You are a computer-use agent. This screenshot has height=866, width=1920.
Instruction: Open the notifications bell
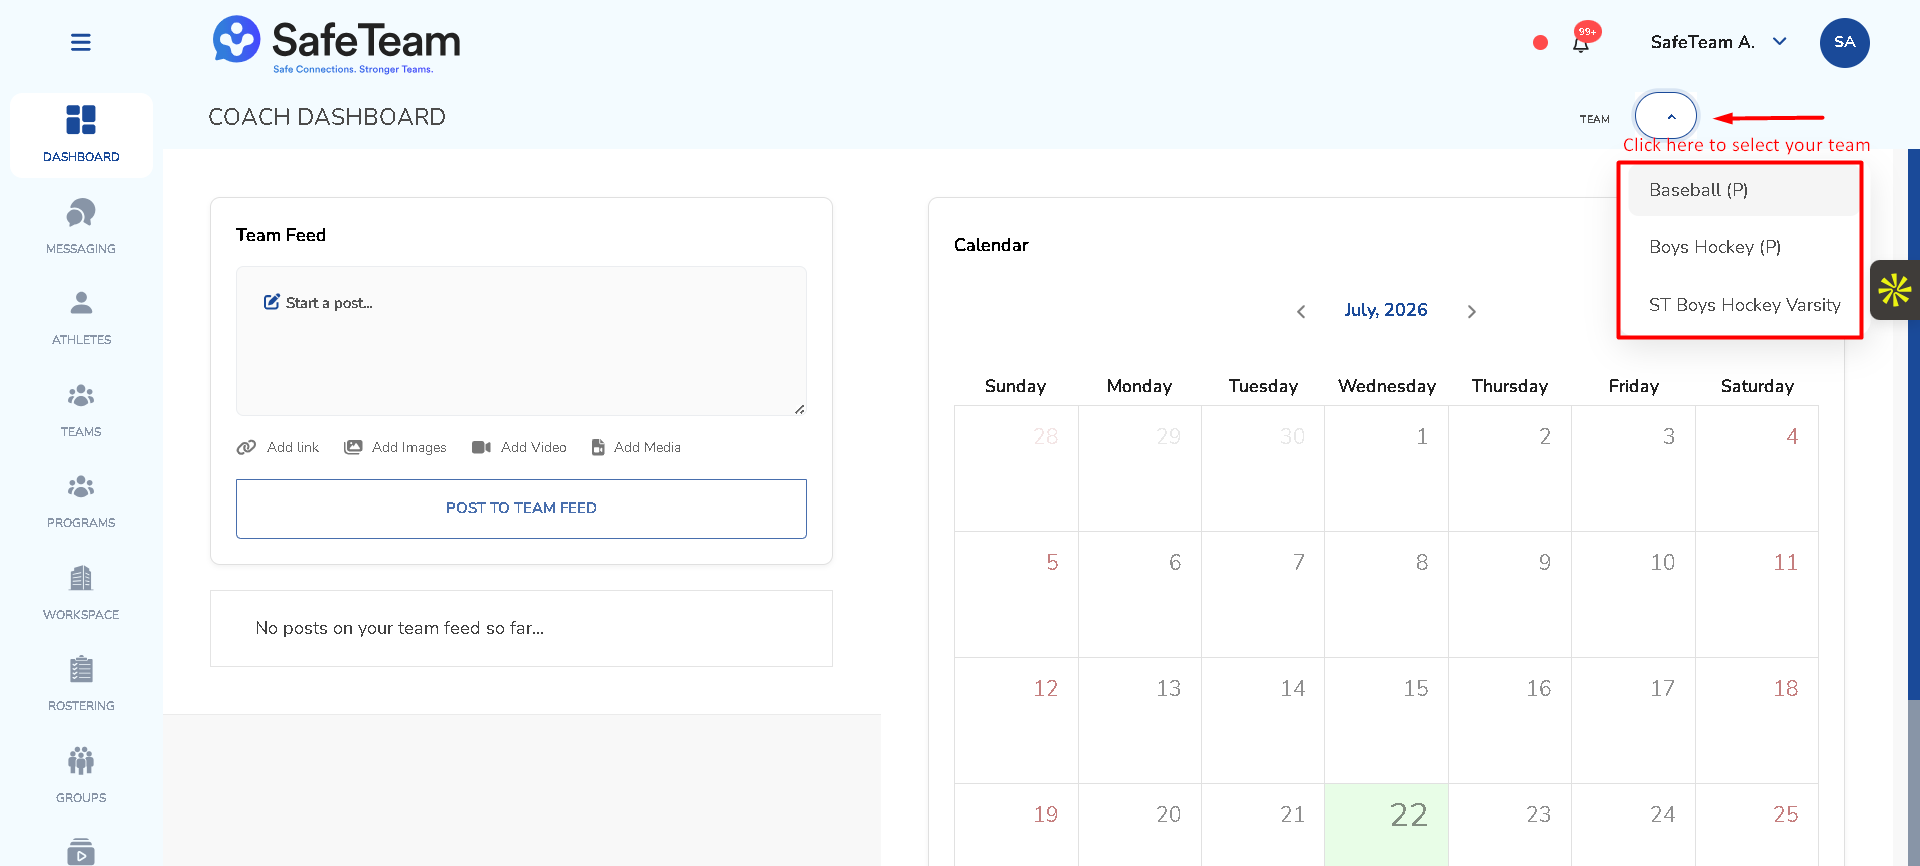point(1581,43)
